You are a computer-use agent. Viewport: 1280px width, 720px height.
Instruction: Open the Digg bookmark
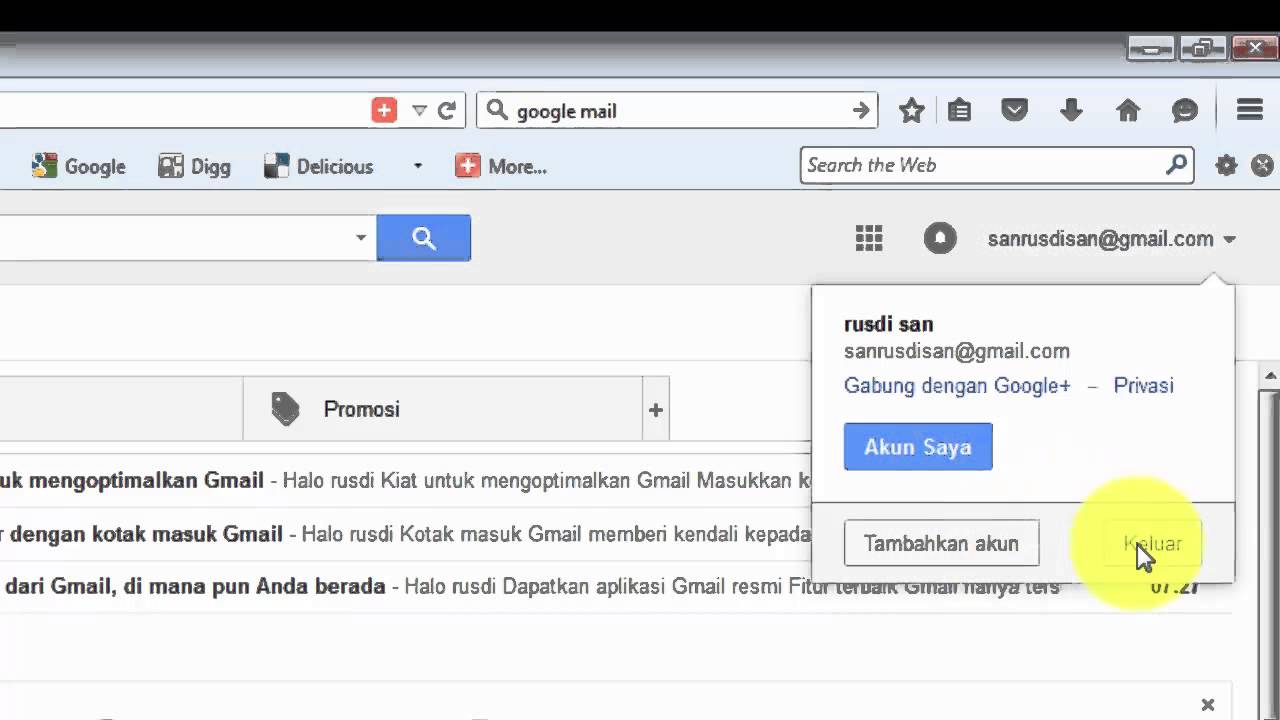195,166
